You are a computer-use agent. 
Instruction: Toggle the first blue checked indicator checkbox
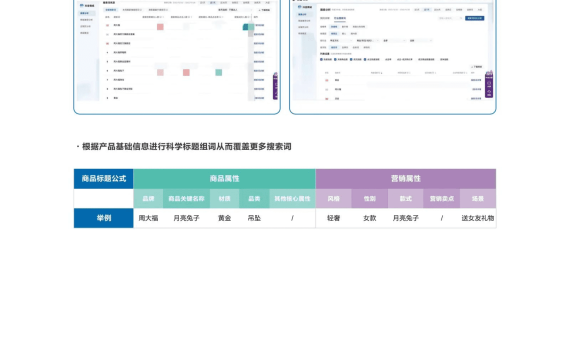(x=321, y=59)
